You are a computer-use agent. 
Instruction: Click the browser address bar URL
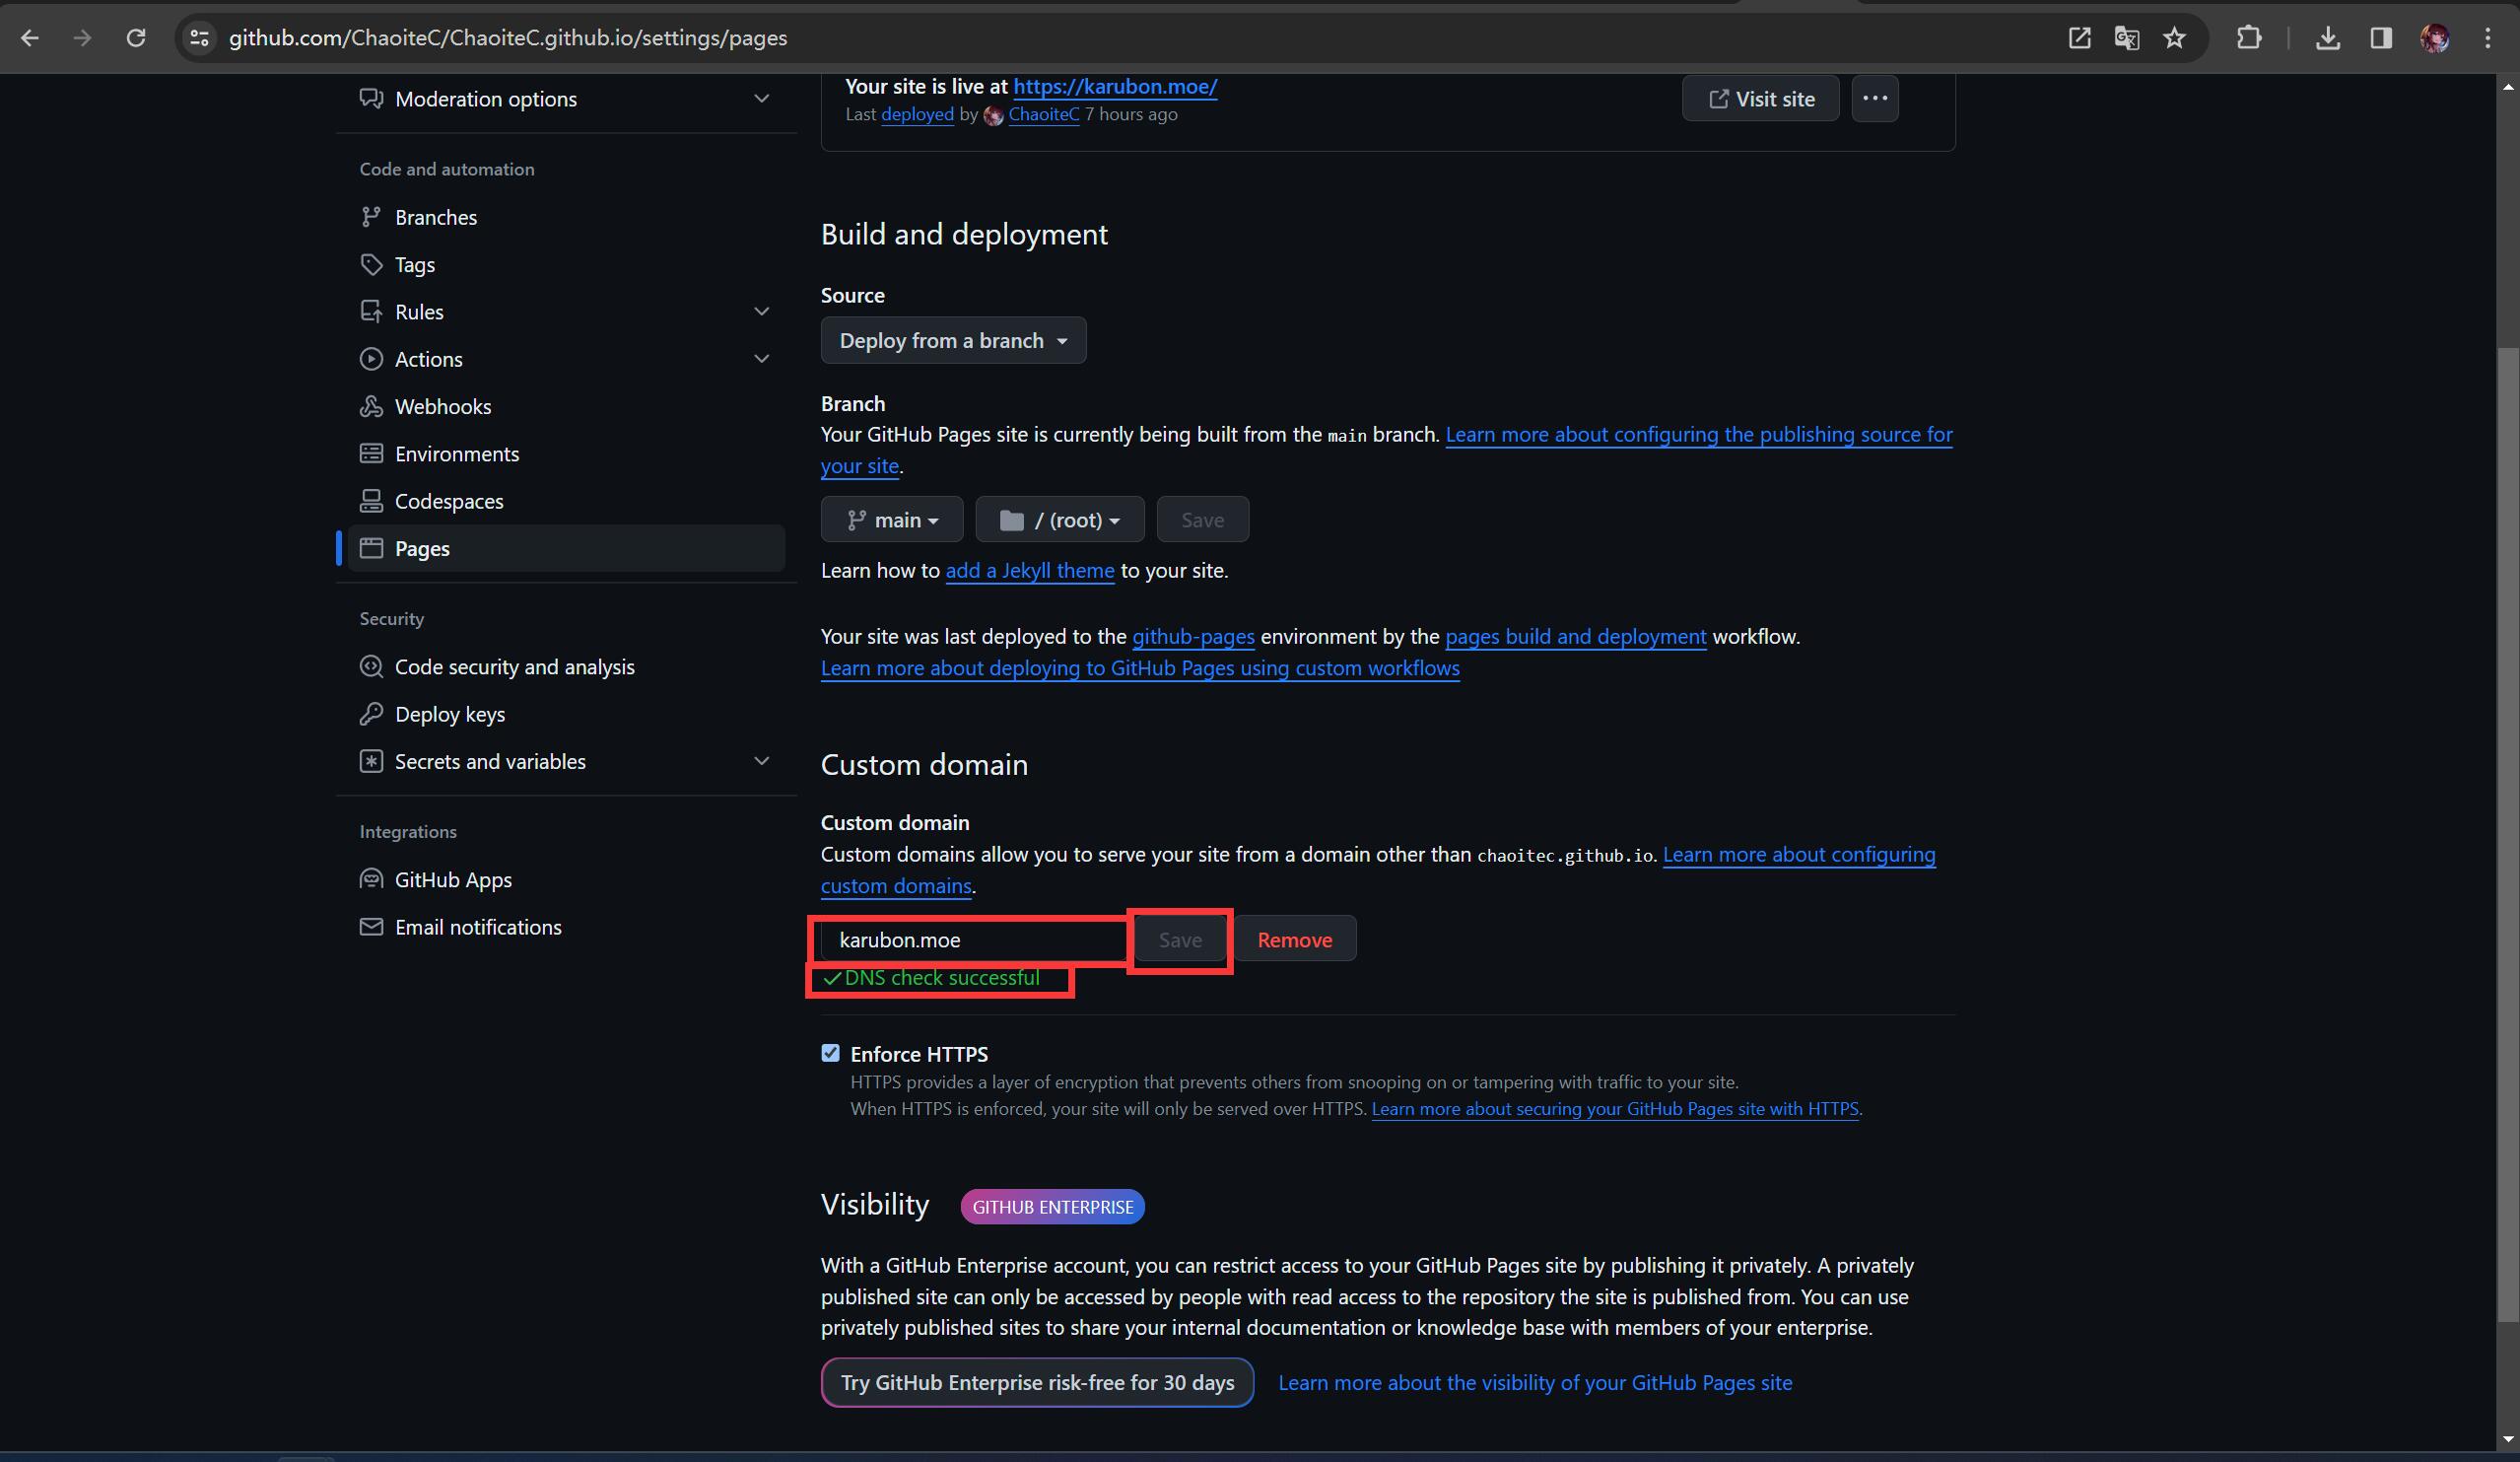pos(508,38)
